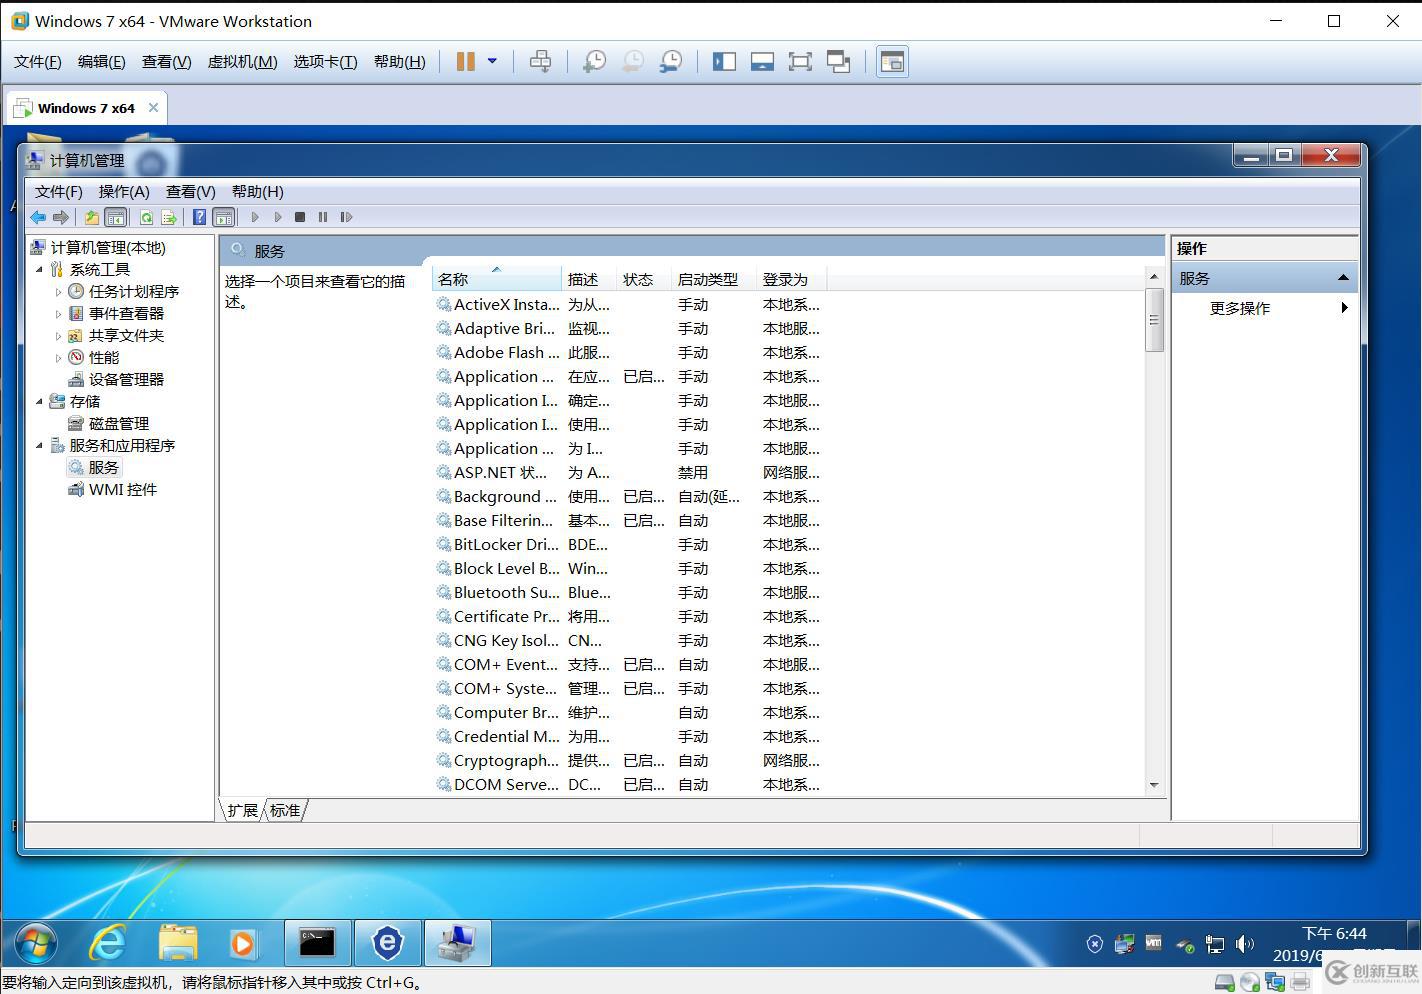Click the services list vertical scrollbar thumb

click(1154, 320)
